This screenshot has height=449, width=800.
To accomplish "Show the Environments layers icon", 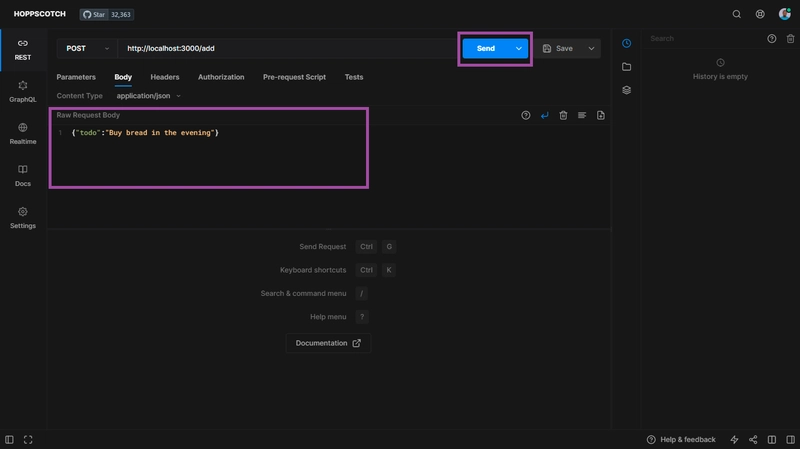I will tap(627, 90).
